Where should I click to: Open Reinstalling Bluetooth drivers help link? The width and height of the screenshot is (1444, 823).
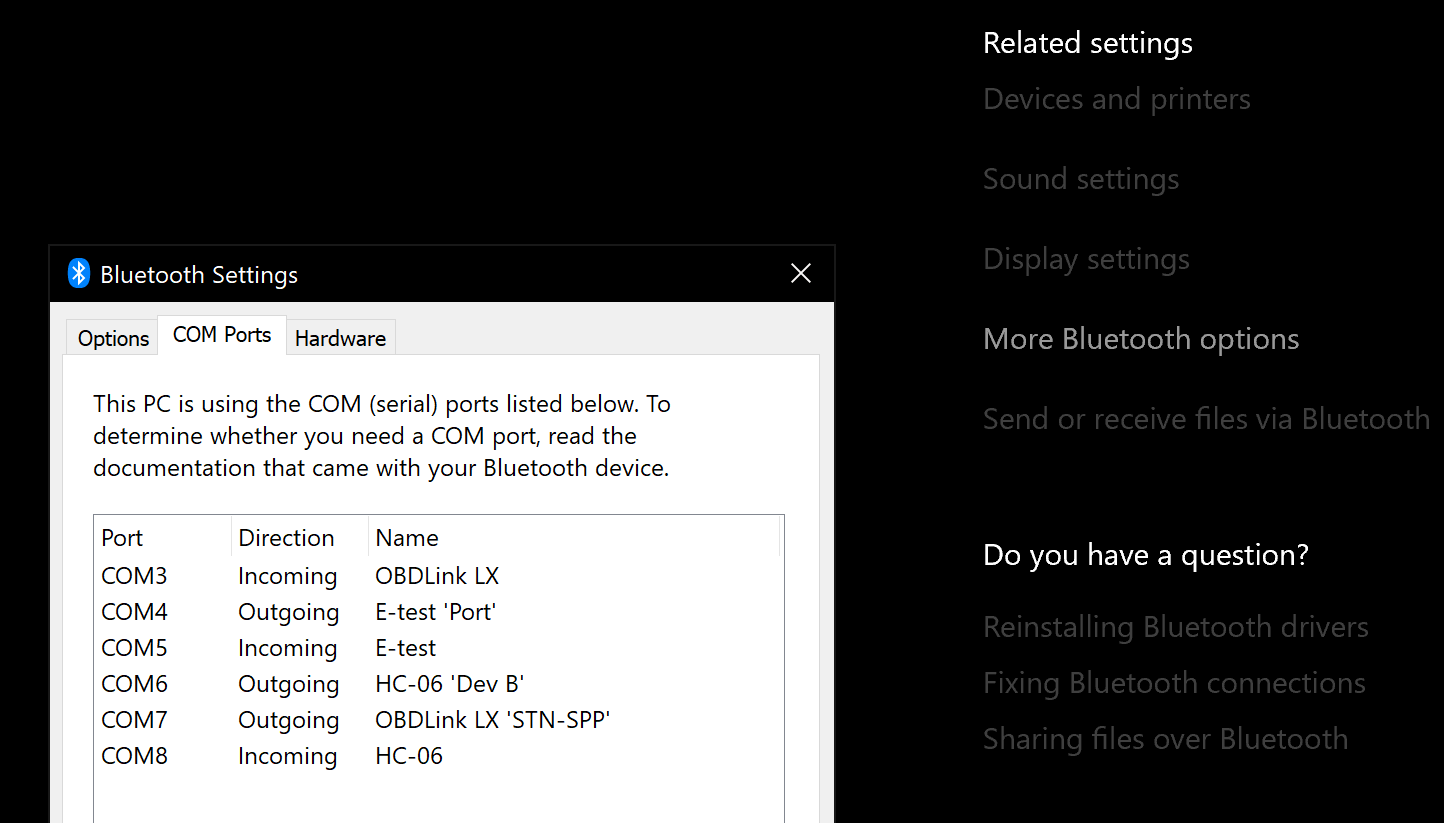click(1176, 627)
